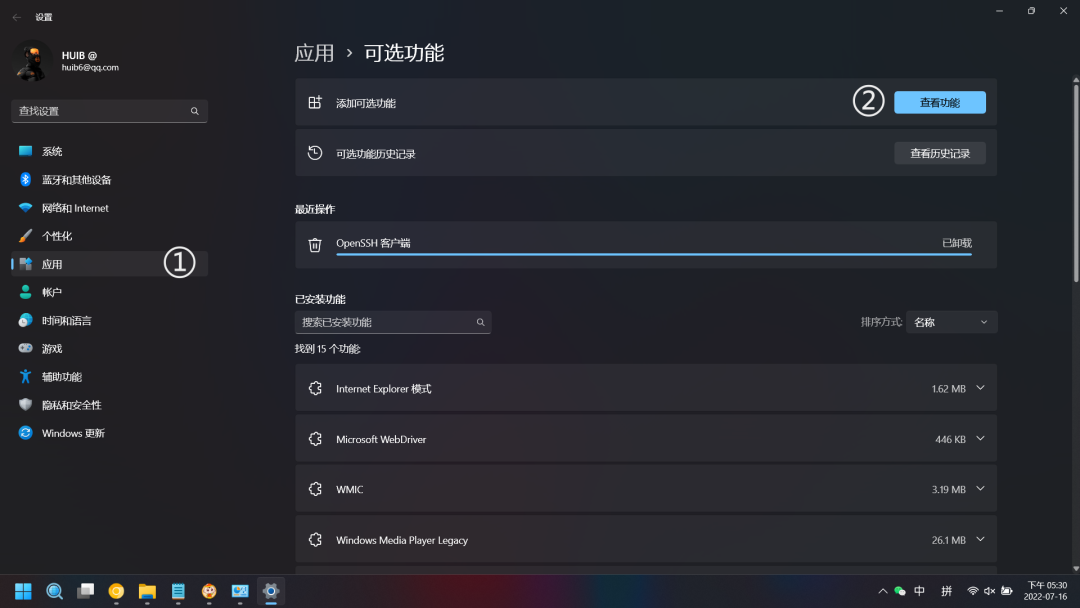Image resolution: width=1080 pixels, height=608 pixels.
Task: Click the Wi-Fi tray icon
Action: tap(973, 591)
